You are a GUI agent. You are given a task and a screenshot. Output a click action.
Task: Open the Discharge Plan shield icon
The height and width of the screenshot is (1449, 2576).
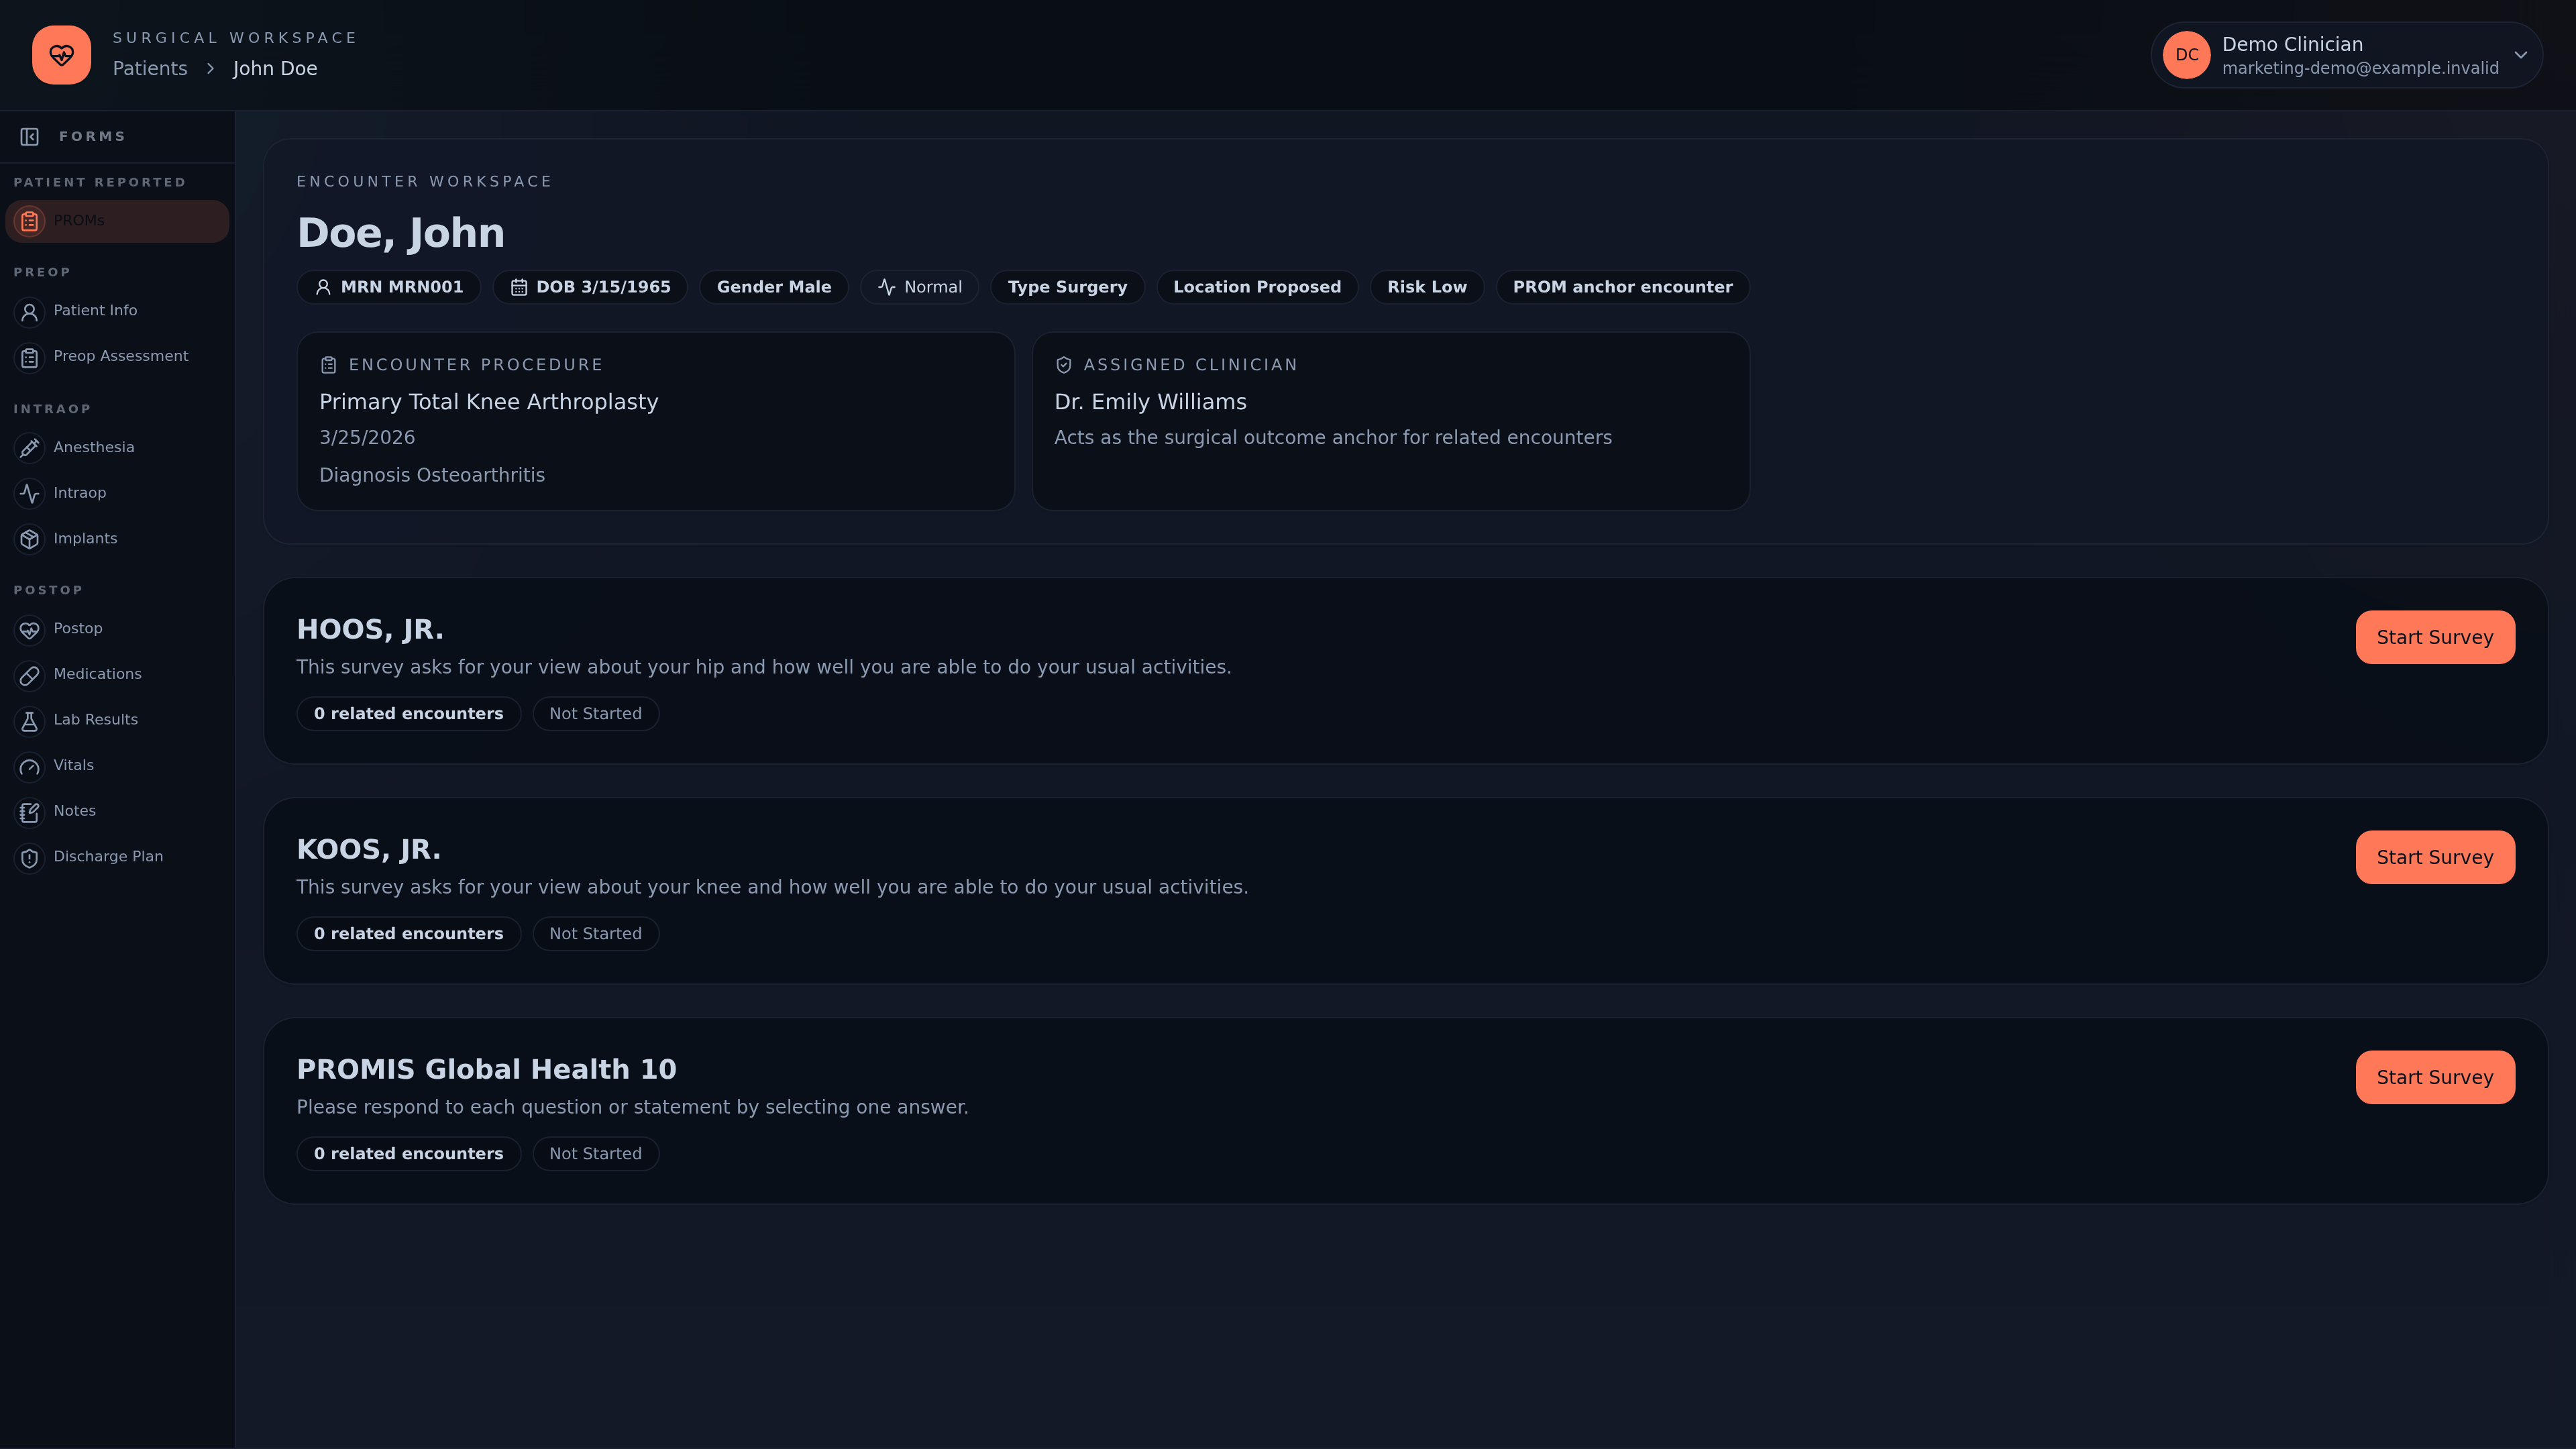point(30,858)
